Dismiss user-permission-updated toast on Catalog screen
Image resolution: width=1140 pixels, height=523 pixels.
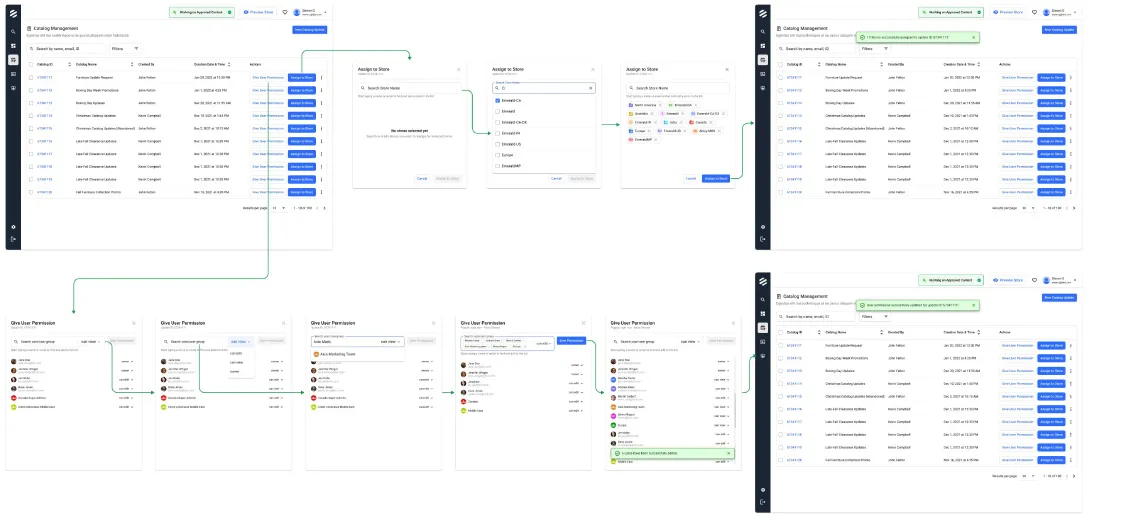pyautogui.click(x=973, y=304)
